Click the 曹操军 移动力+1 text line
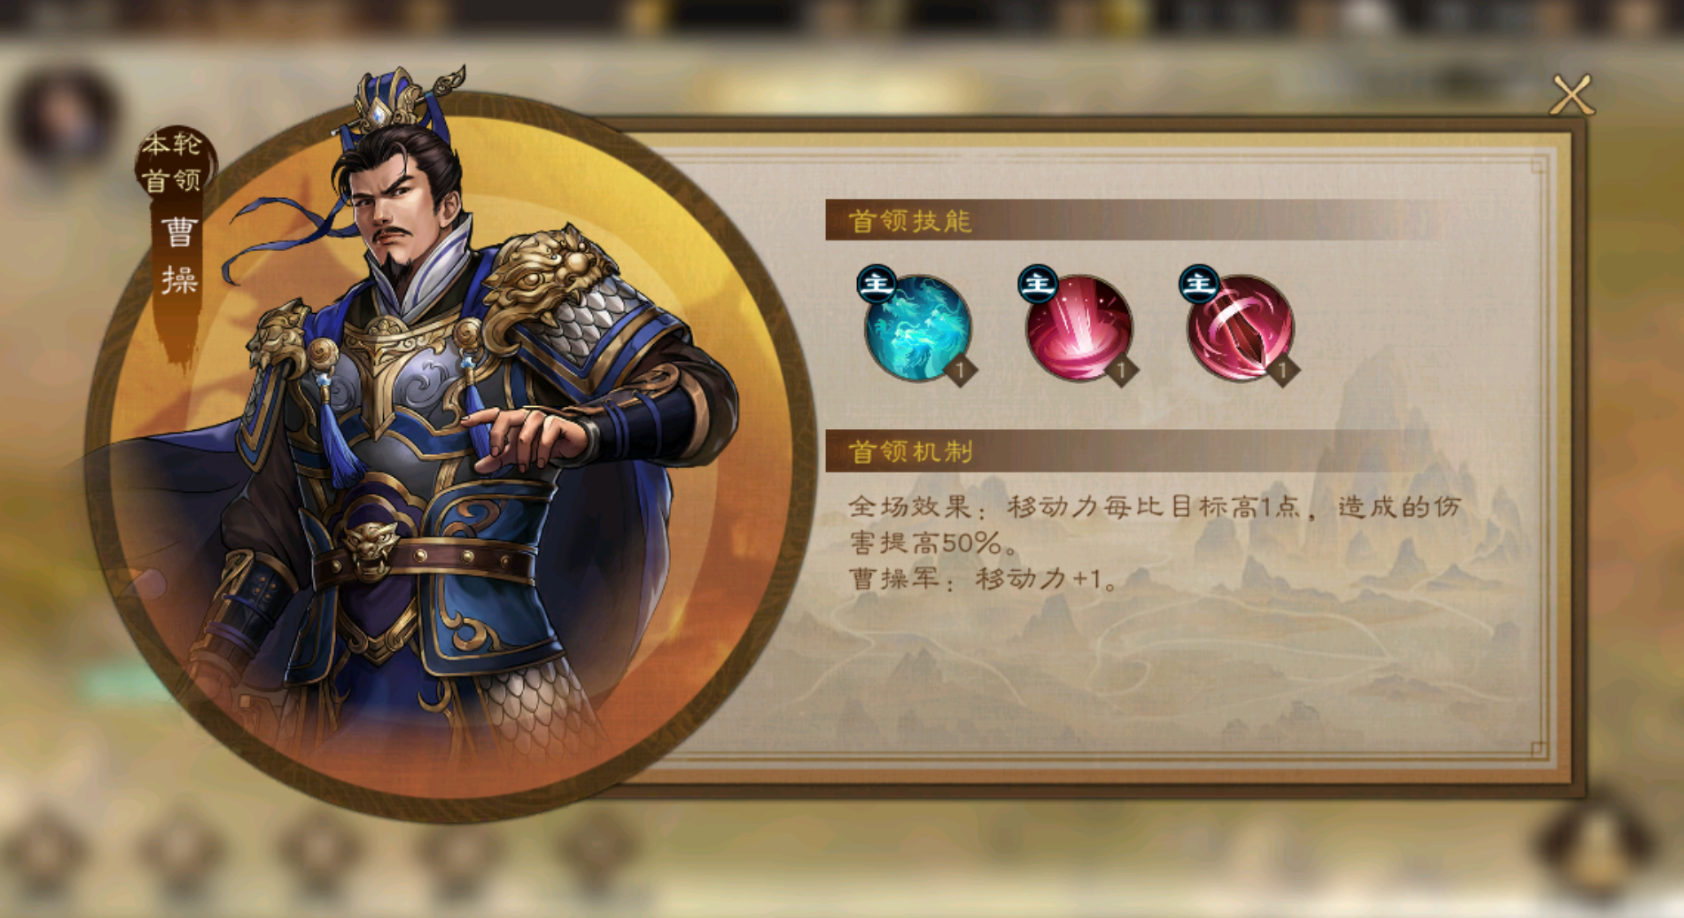The width and height of the screenshot is (1684, 918). click(x=983, y=579)
